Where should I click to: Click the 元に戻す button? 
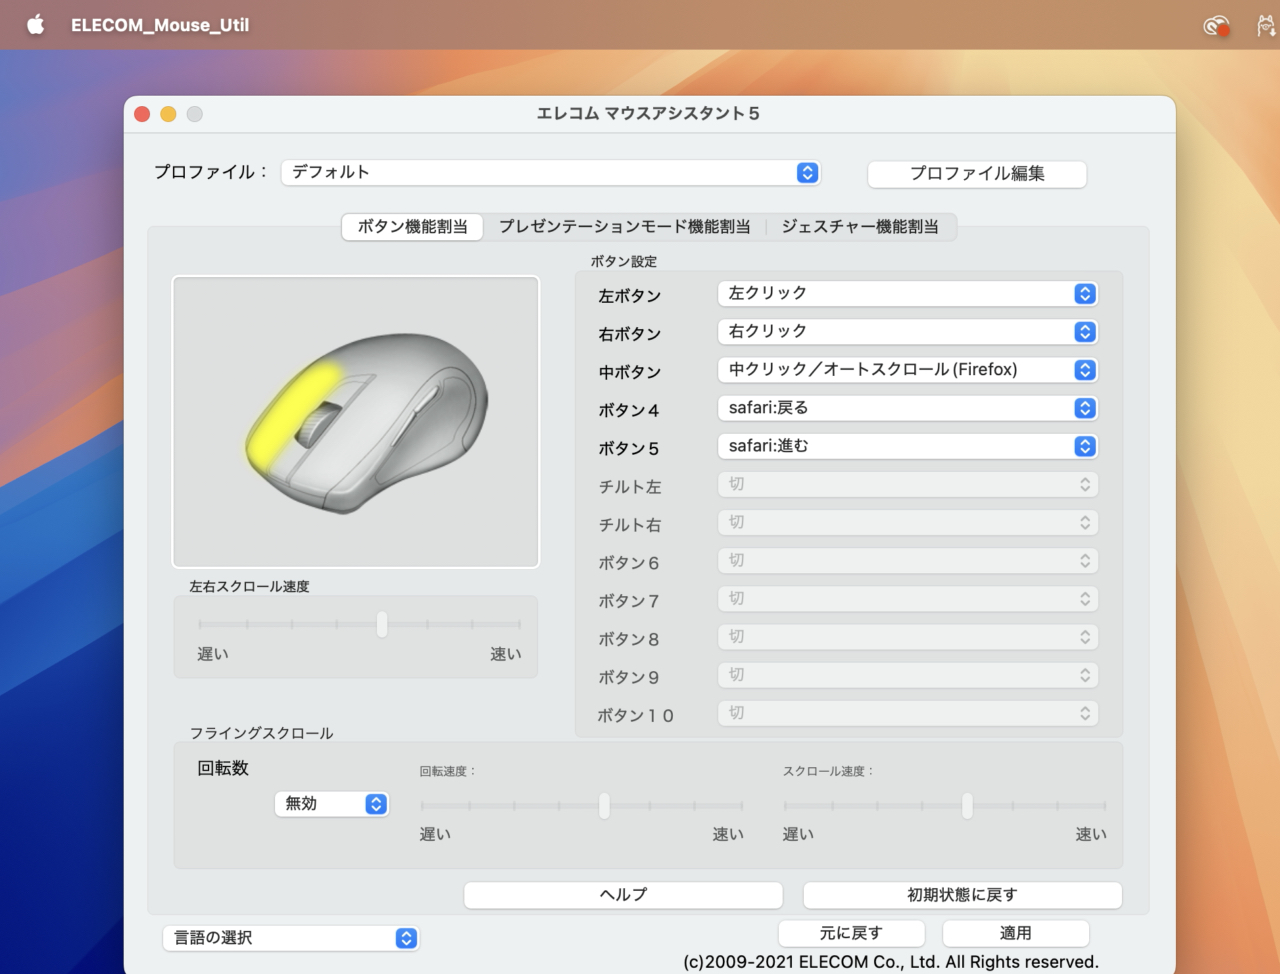tap(851, 933)
